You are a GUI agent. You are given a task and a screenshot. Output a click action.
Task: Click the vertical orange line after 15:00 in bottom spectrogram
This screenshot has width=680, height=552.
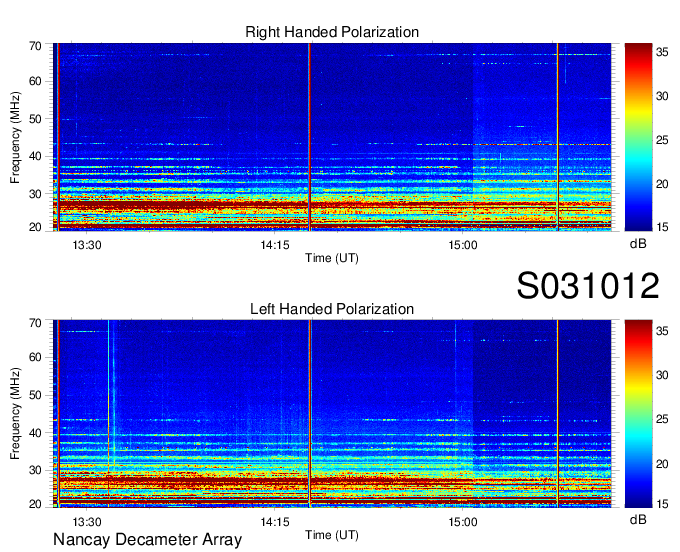tap(558, 414)
